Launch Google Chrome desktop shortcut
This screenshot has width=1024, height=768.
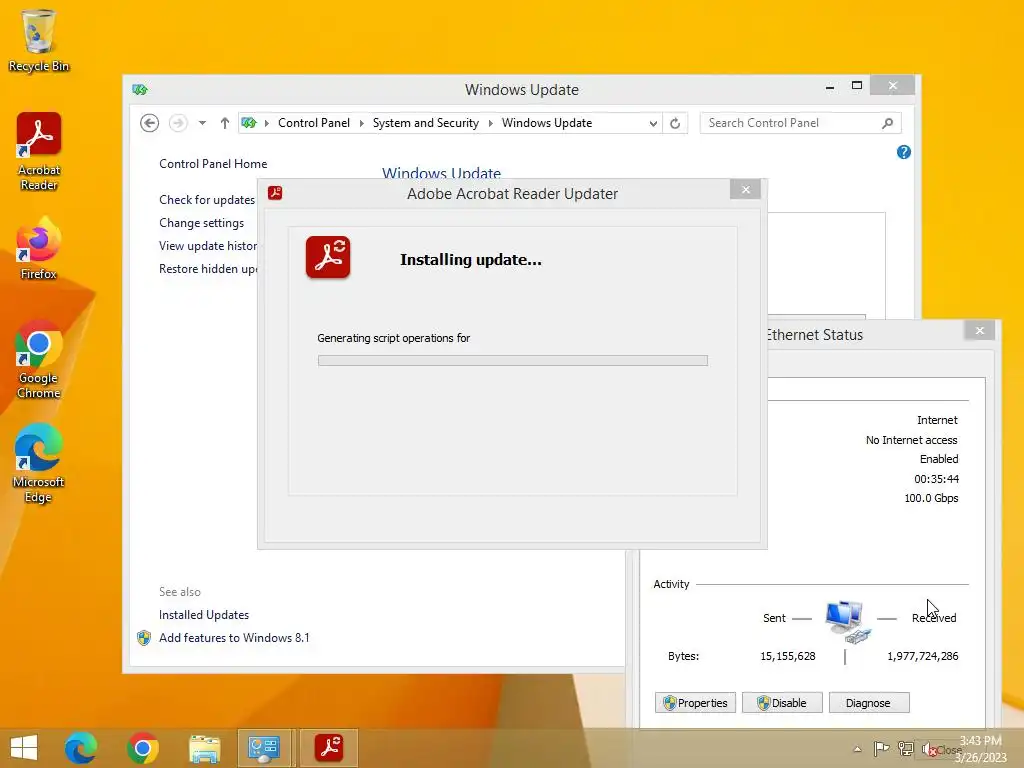[x=39, y=359]
